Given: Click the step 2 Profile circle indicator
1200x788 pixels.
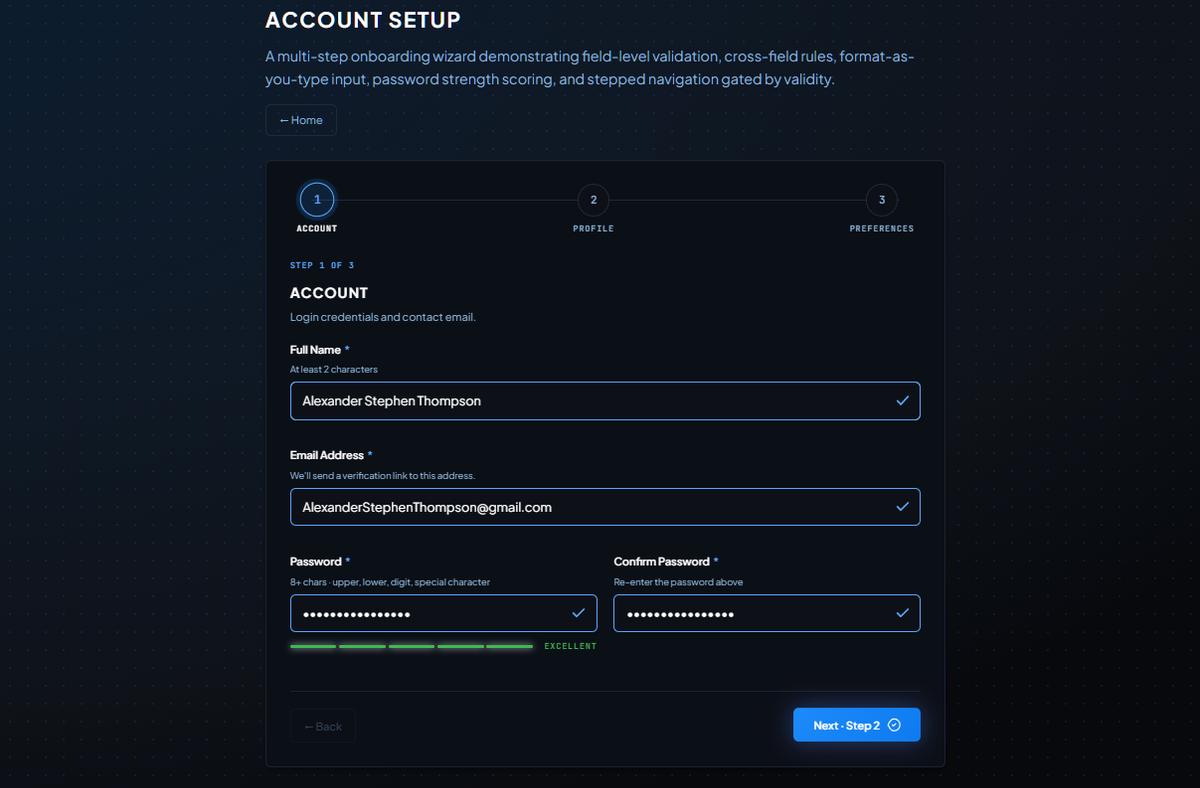Looking at the screenshot, I should [593, 200].
